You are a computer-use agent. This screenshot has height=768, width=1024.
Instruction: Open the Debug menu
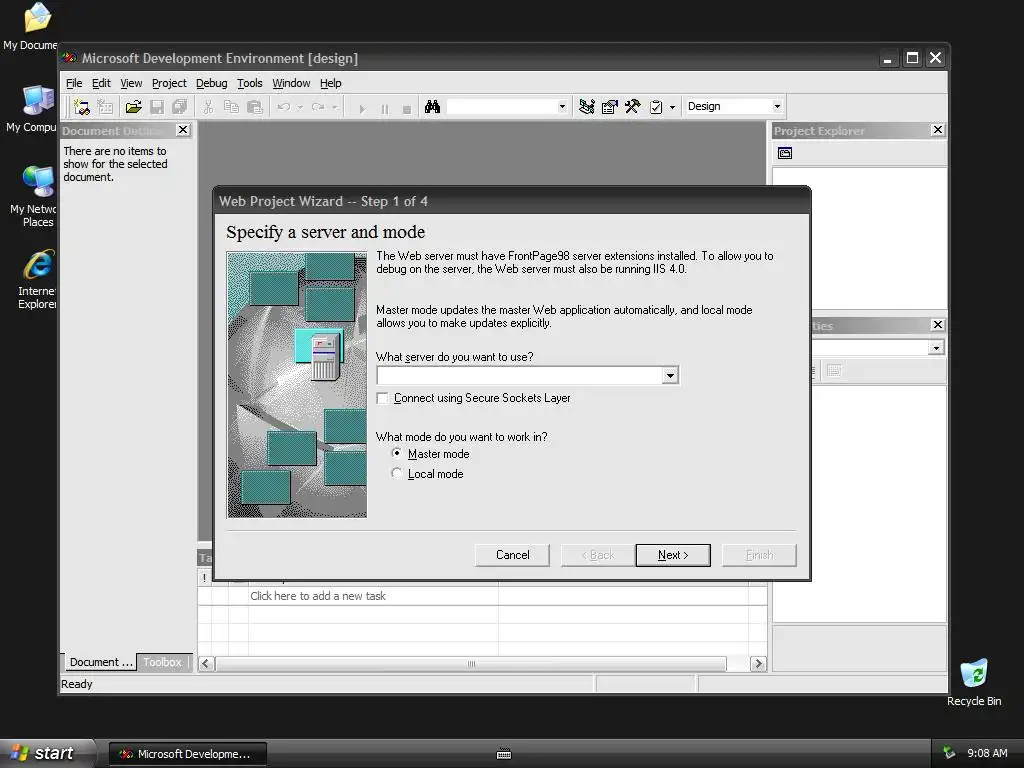(x=212, y=83)
